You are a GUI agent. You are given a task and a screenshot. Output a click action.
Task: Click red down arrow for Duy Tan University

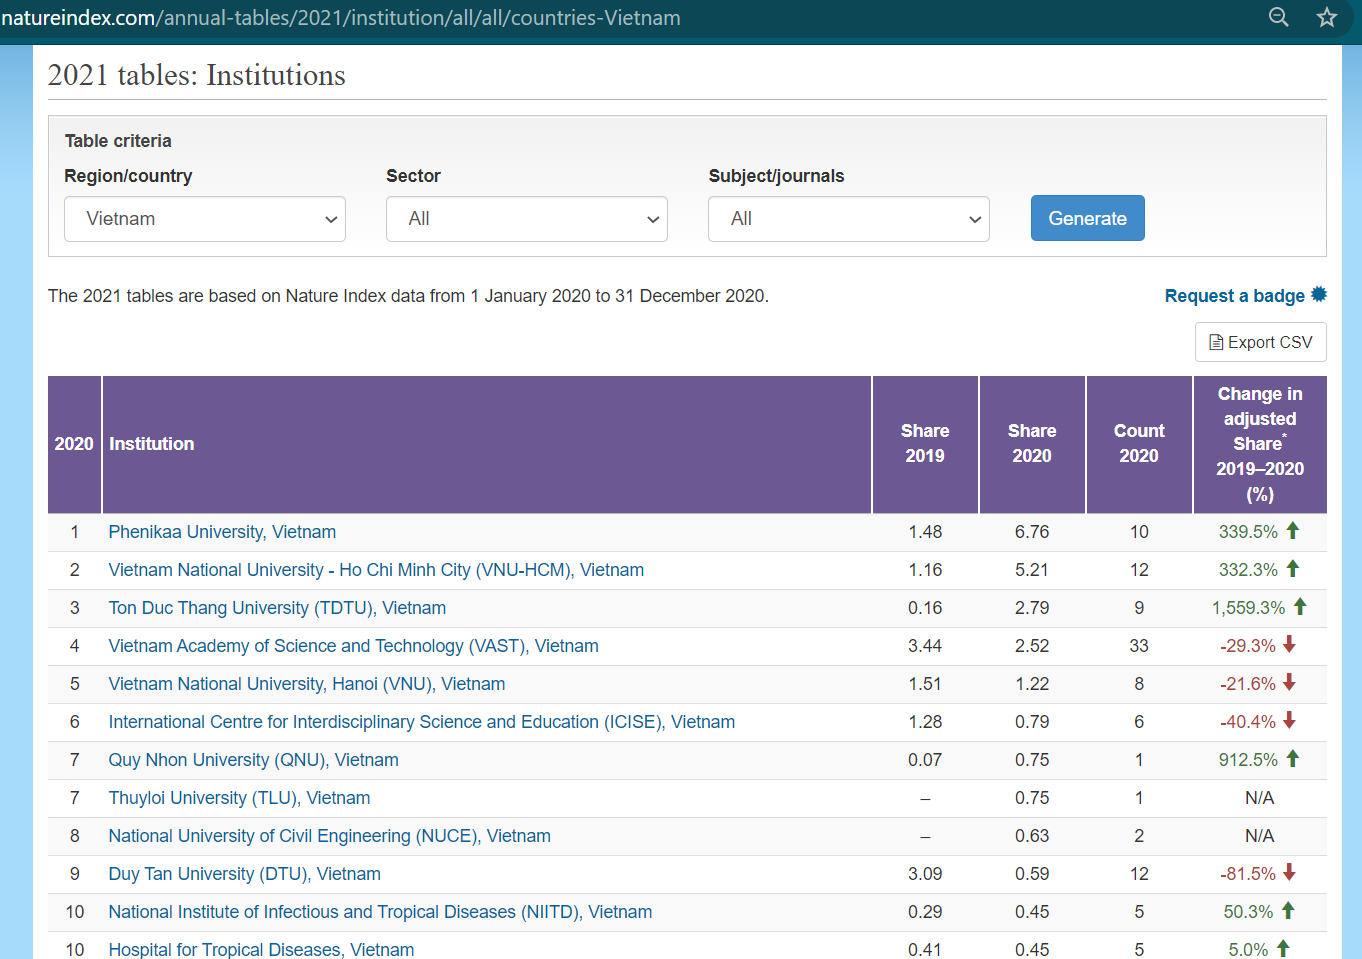coord(1289,872)
